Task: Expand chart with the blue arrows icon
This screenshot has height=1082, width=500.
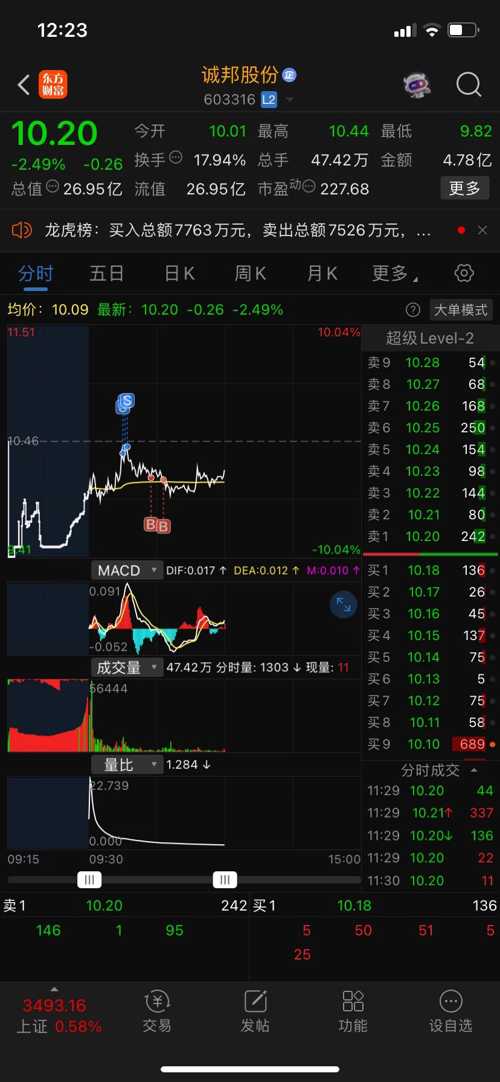Action: pos(343,605)
